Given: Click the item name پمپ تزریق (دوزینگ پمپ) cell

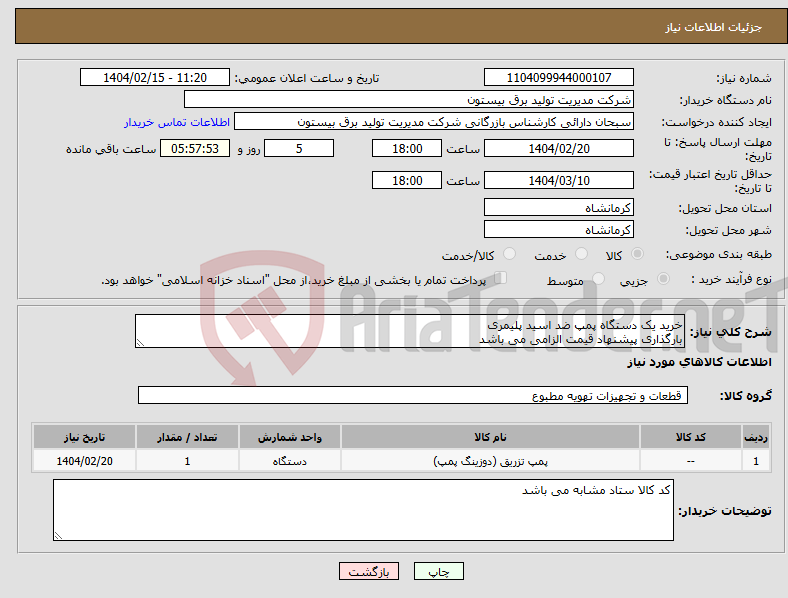Looking at the screenshot, I should tap(490, 461).
